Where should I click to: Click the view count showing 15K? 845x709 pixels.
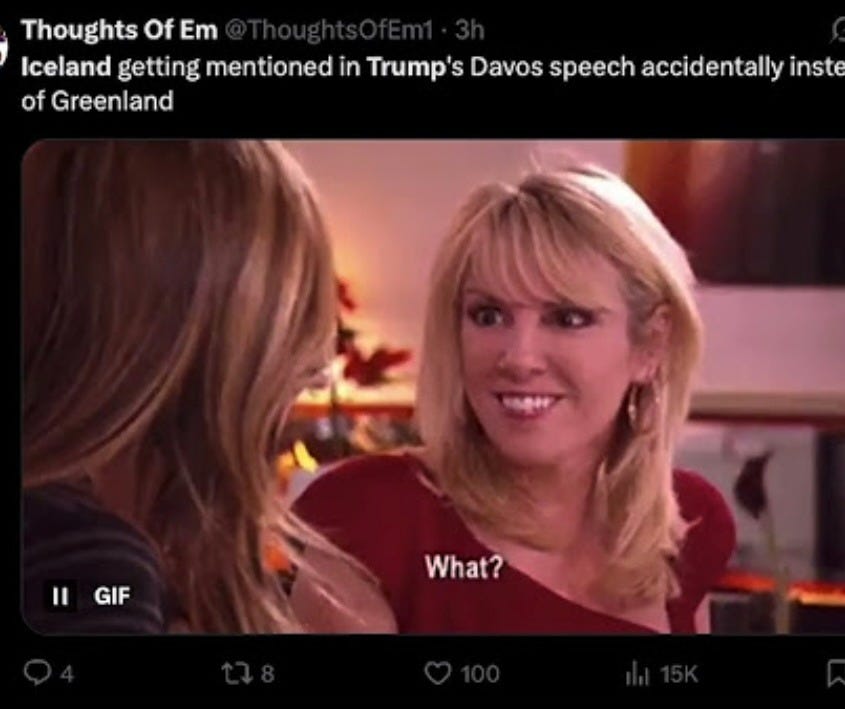point(679,675)
